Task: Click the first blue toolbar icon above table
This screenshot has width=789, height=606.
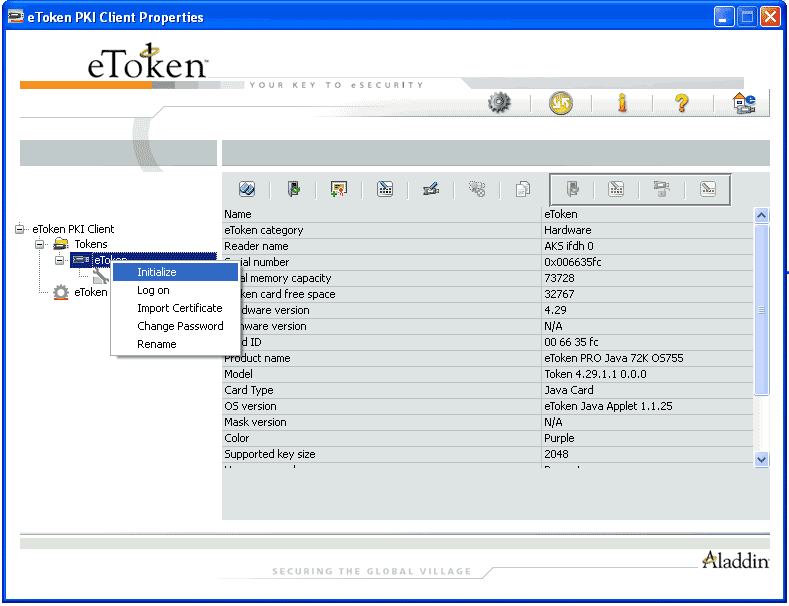Action: coord(247,189)
